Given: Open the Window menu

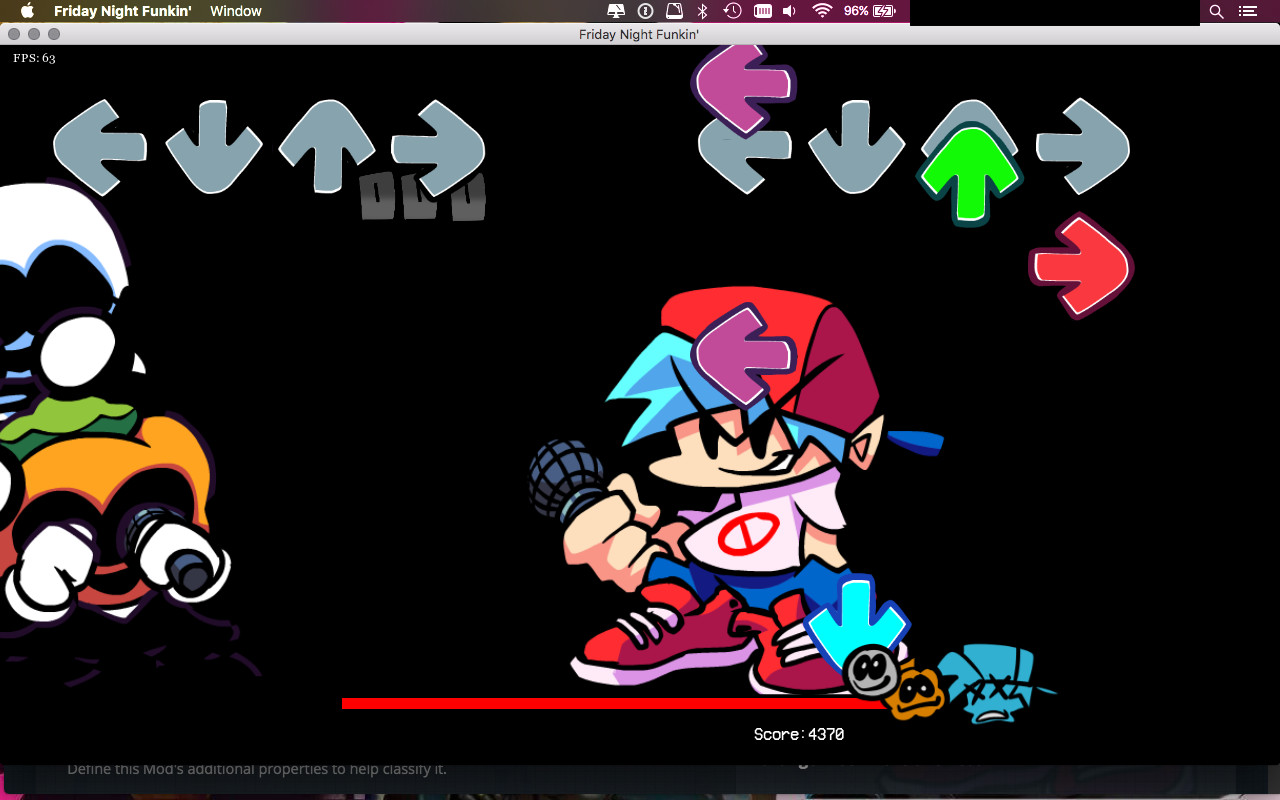Looking at the screenshot, I should pyautogui.click(x=236, y=11).
